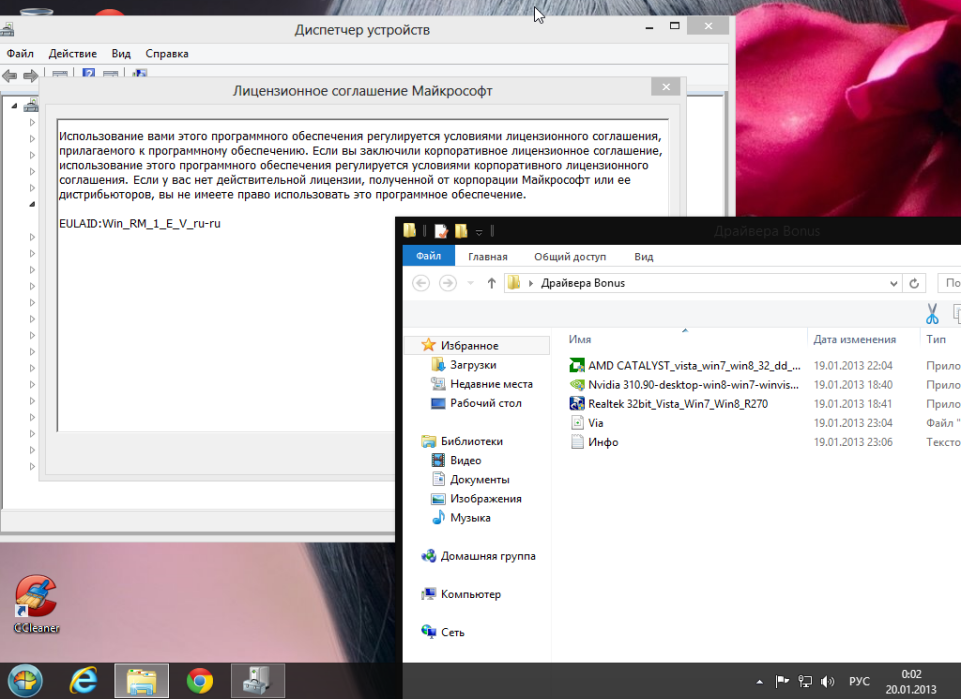
Task: Sort by the Имя column header
Action: coord(580,339)
